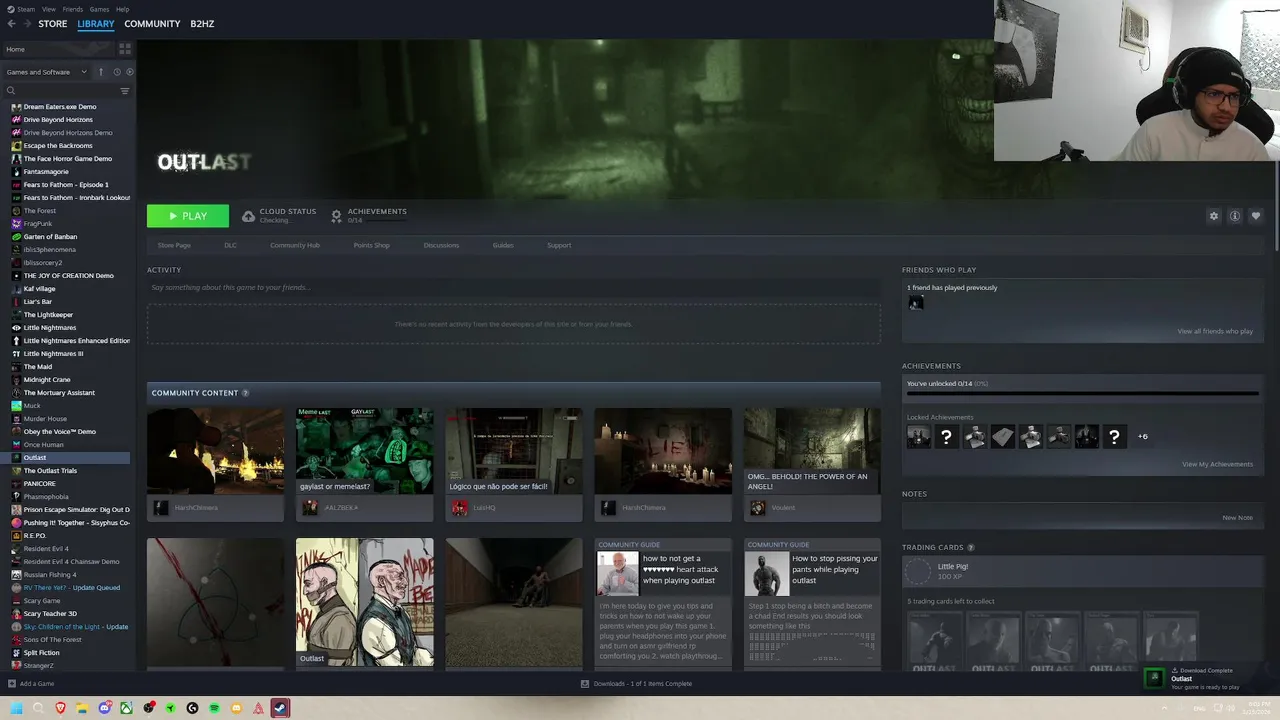1280x720 pixels.
Task: Open Spotify from the taskbar
Action: [214, 708]
